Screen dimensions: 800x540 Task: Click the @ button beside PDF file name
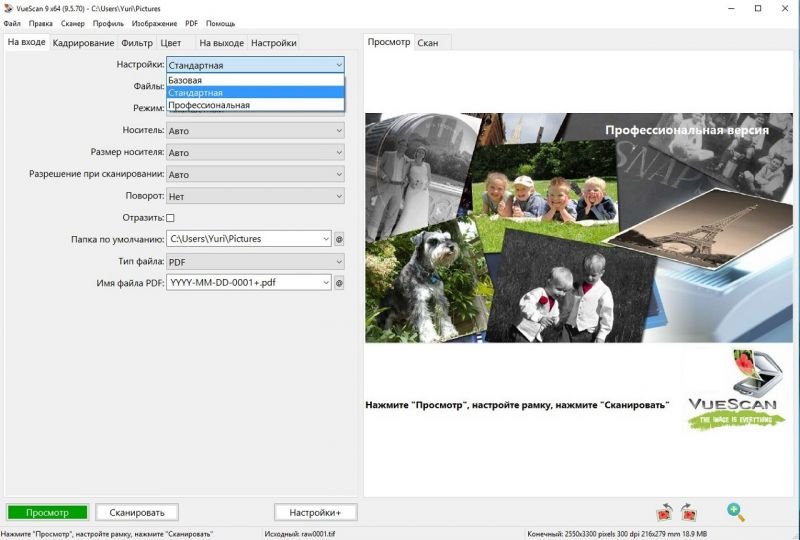339,283
